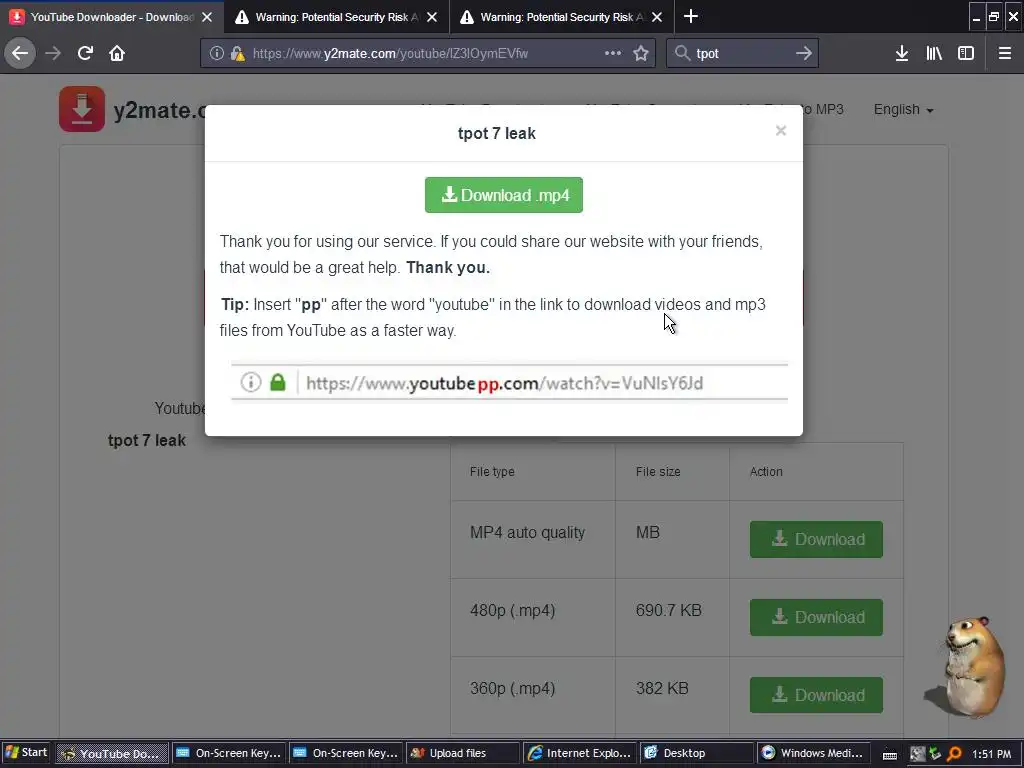Viewport: 1024px width, 768px height.
Task: Click the taskbar clock showing 1:51 PM
Action: click(991, 754)
